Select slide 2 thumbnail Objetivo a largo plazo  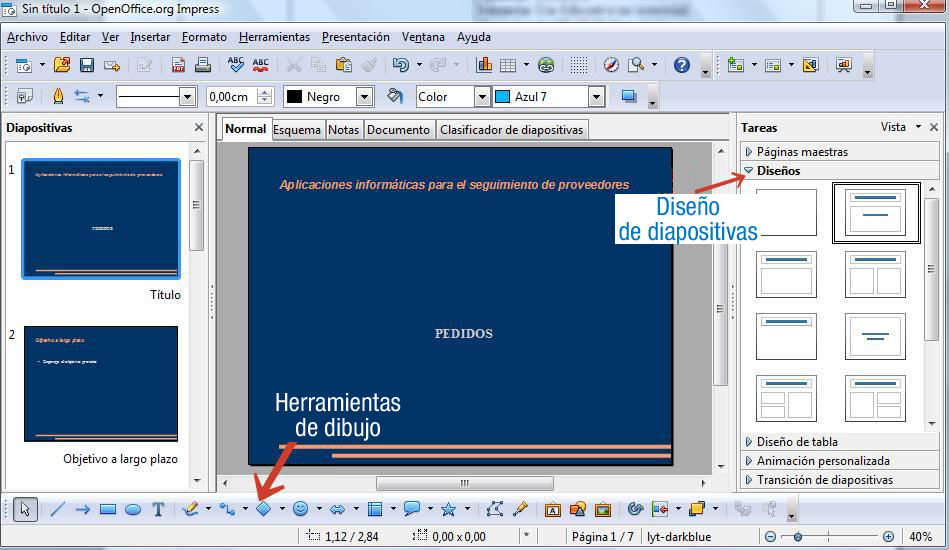[x=101, y=383]
